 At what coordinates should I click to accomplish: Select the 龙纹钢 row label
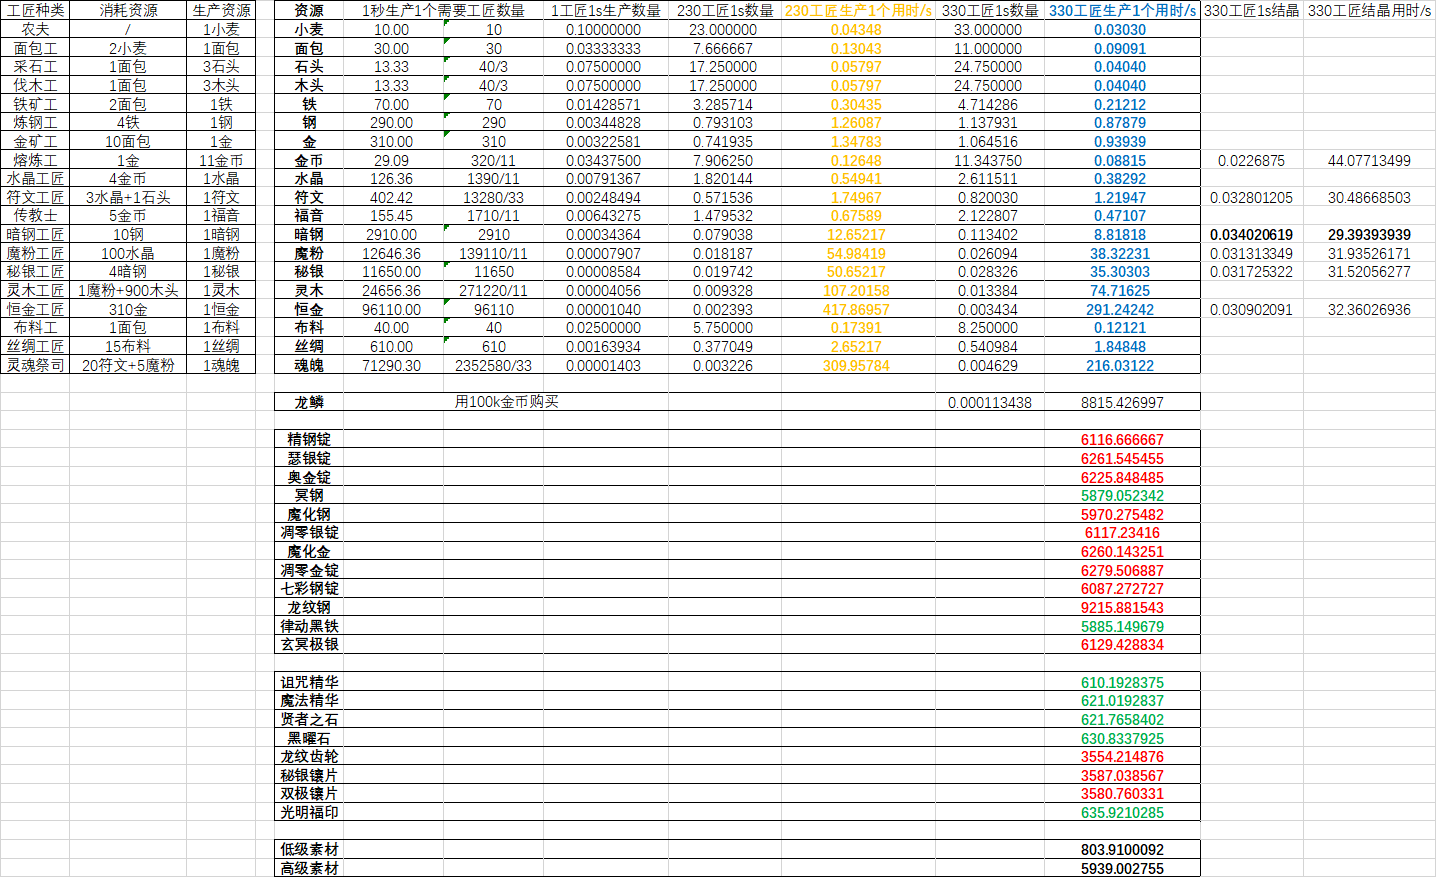coord(309,607)
